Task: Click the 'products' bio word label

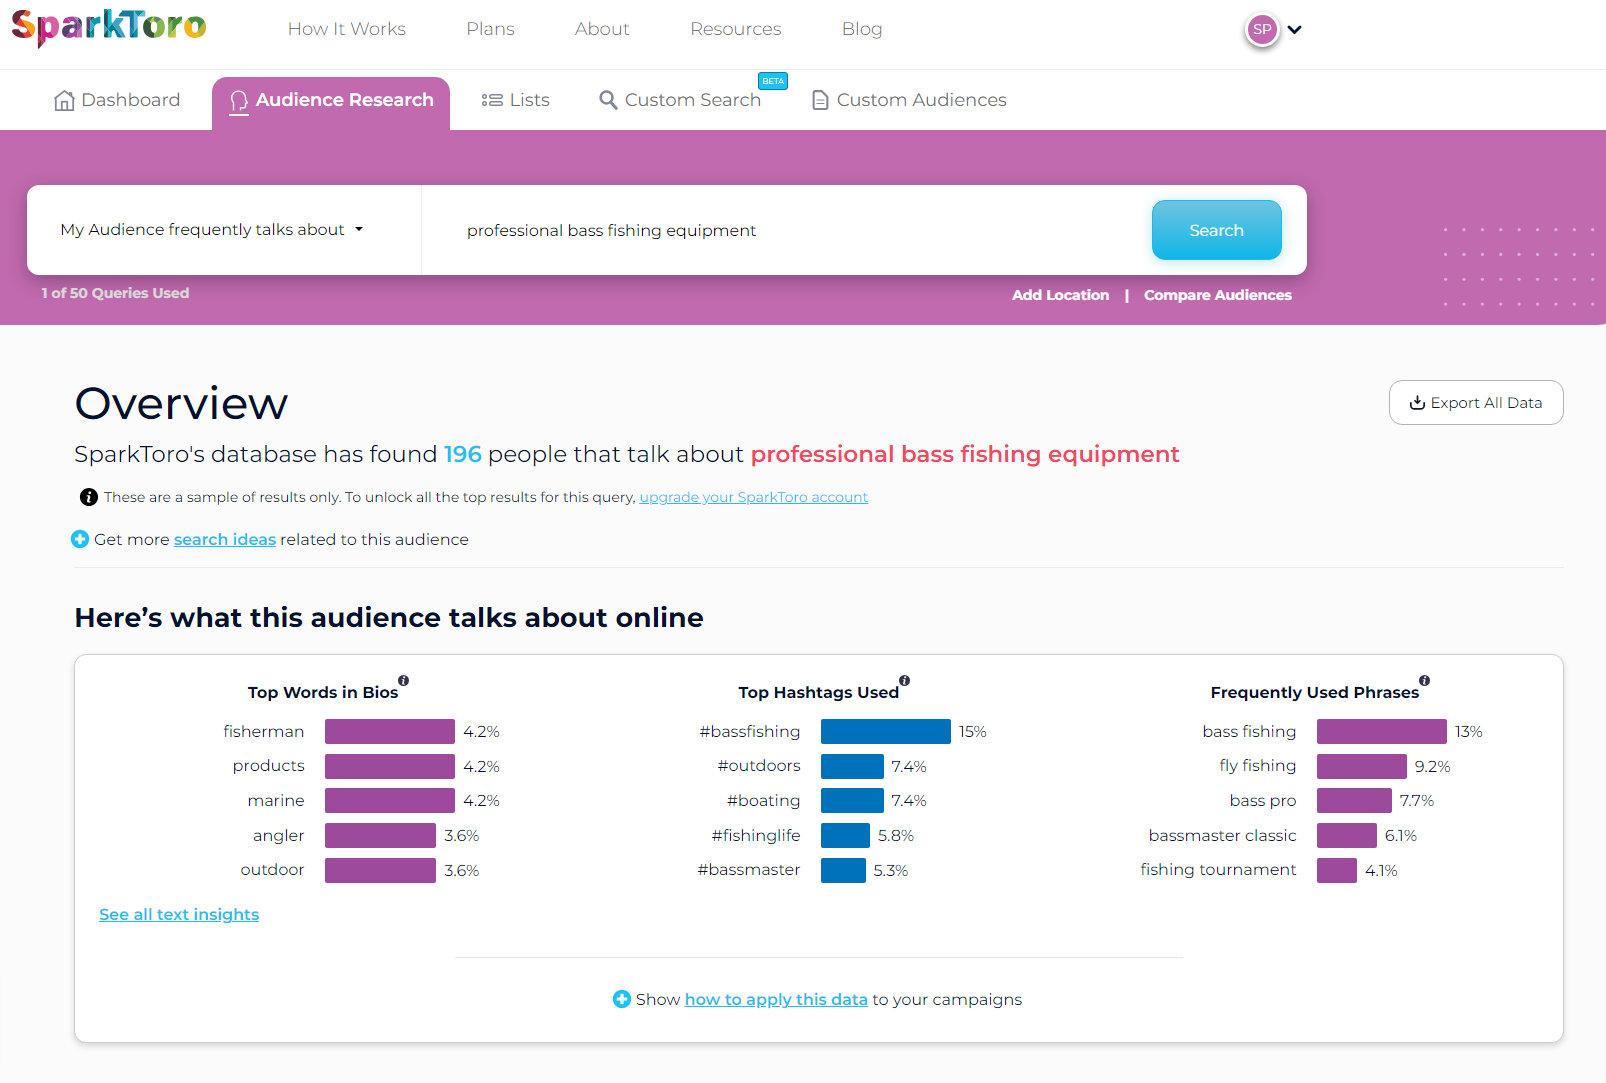Action: (x=268, y=766)
